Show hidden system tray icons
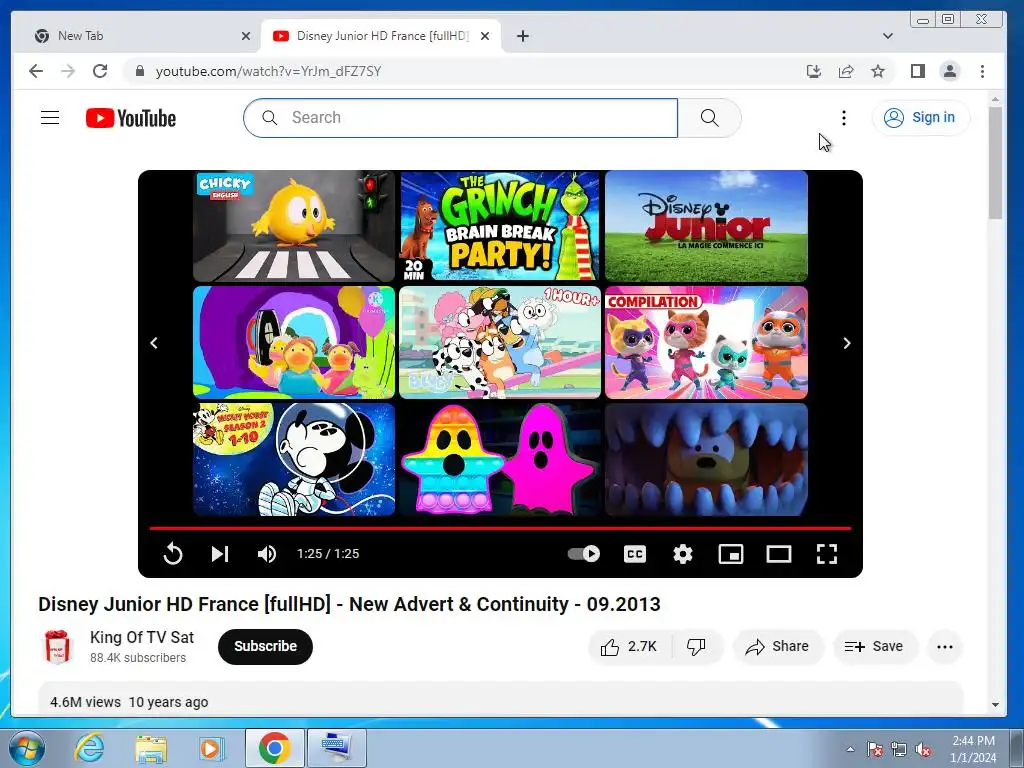The image size is (1024, 768). [850, 749]
